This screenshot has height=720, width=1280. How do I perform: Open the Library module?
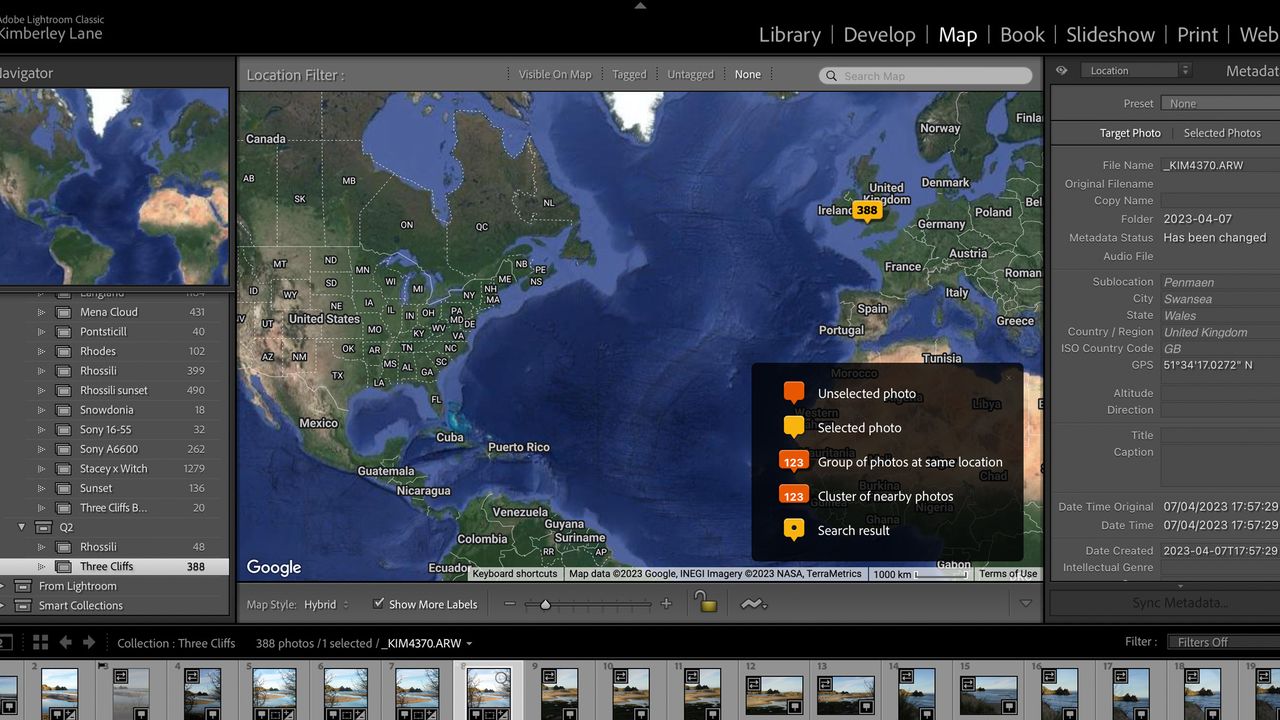pos(789,35)
